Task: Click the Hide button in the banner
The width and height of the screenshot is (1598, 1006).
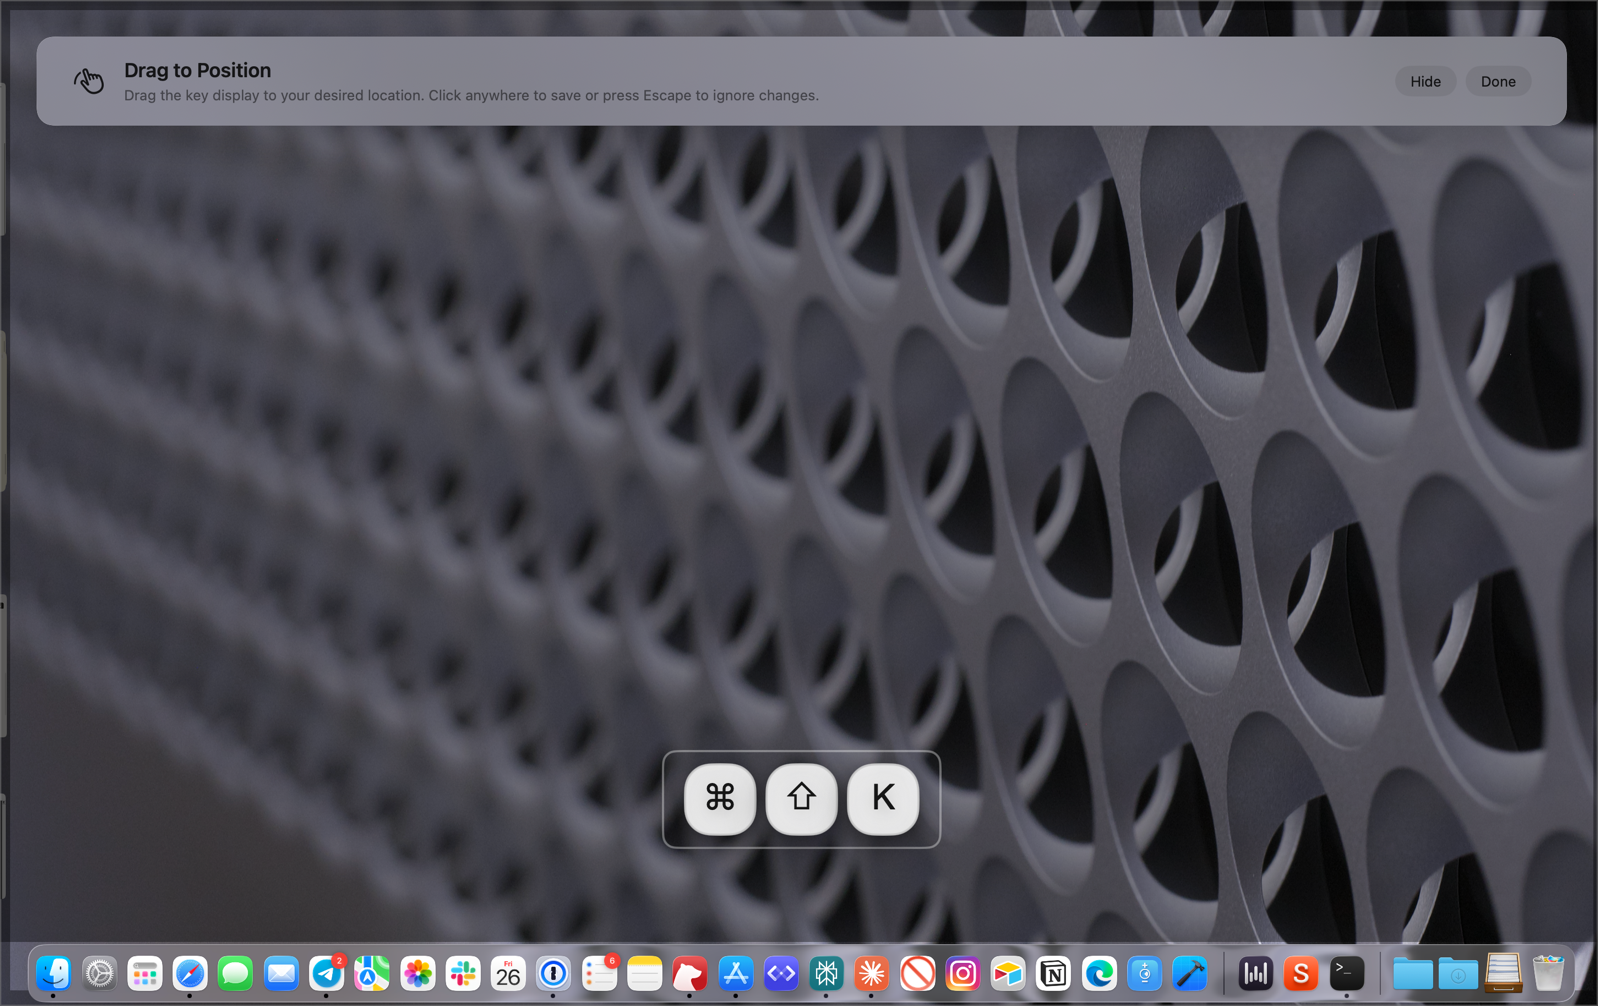Action: [x=1425, y=82]
